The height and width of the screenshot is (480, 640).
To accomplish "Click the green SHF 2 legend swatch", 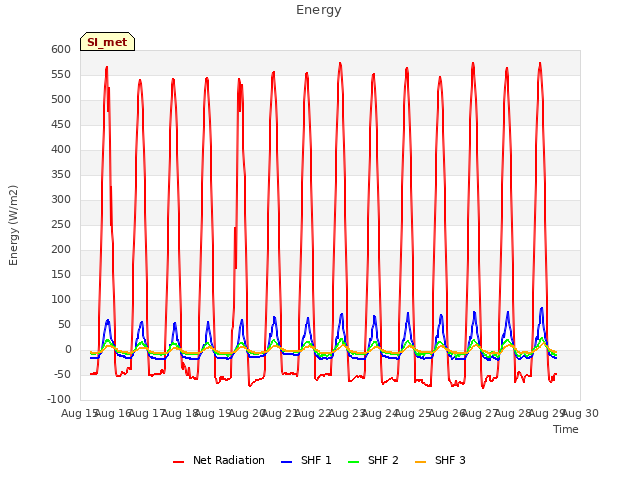I will point(353,462).
